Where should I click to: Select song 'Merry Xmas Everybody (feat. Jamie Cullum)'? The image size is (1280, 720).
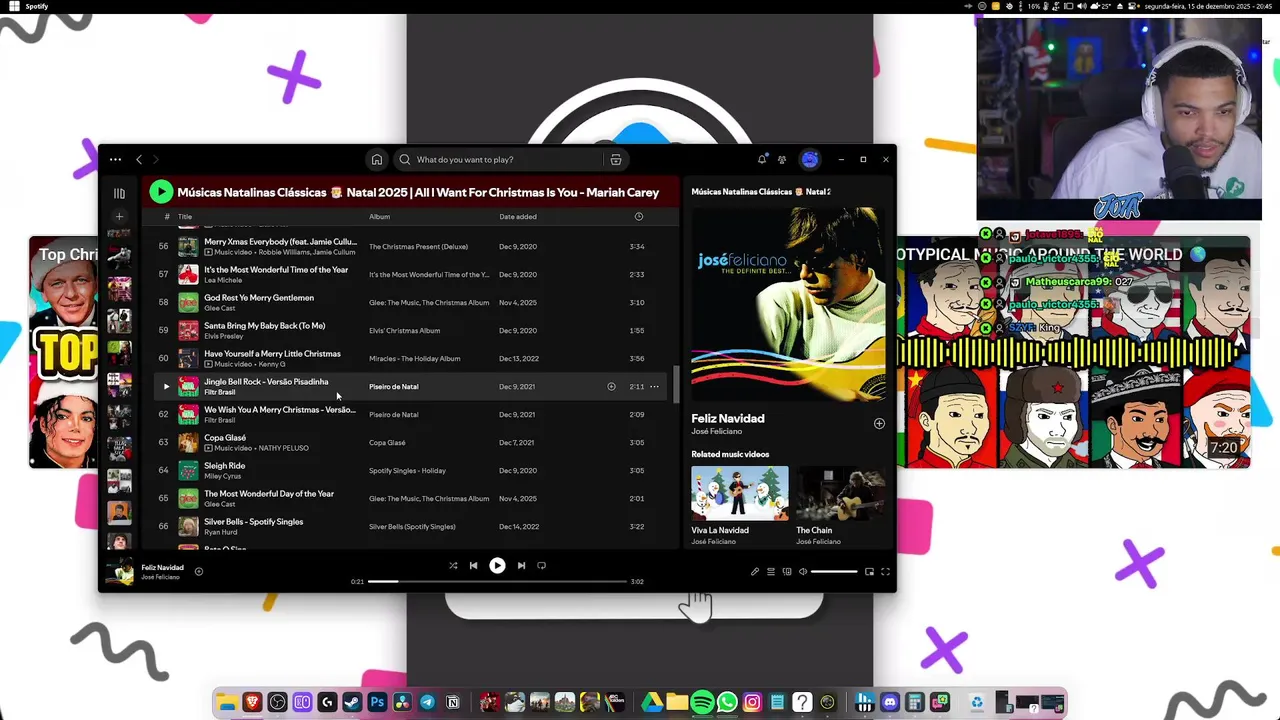280,242
